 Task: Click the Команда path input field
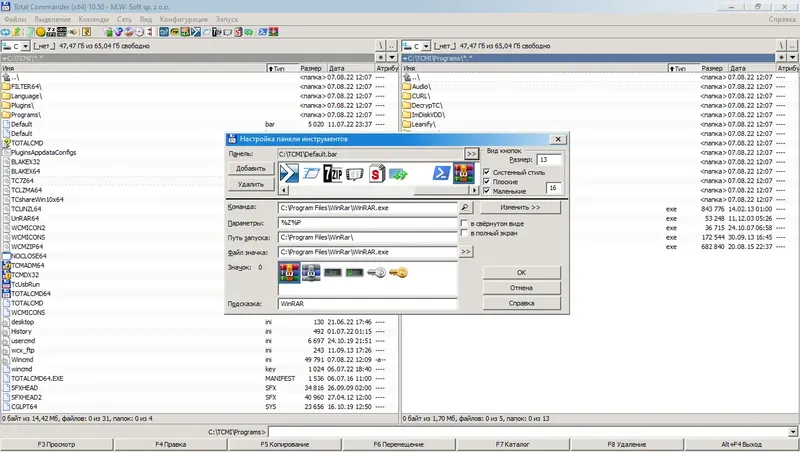click(367, 208)
